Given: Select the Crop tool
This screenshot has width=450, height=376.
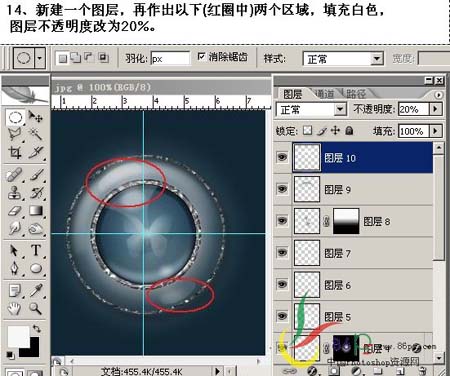Looking at the screenshot, I should (15, 153).
